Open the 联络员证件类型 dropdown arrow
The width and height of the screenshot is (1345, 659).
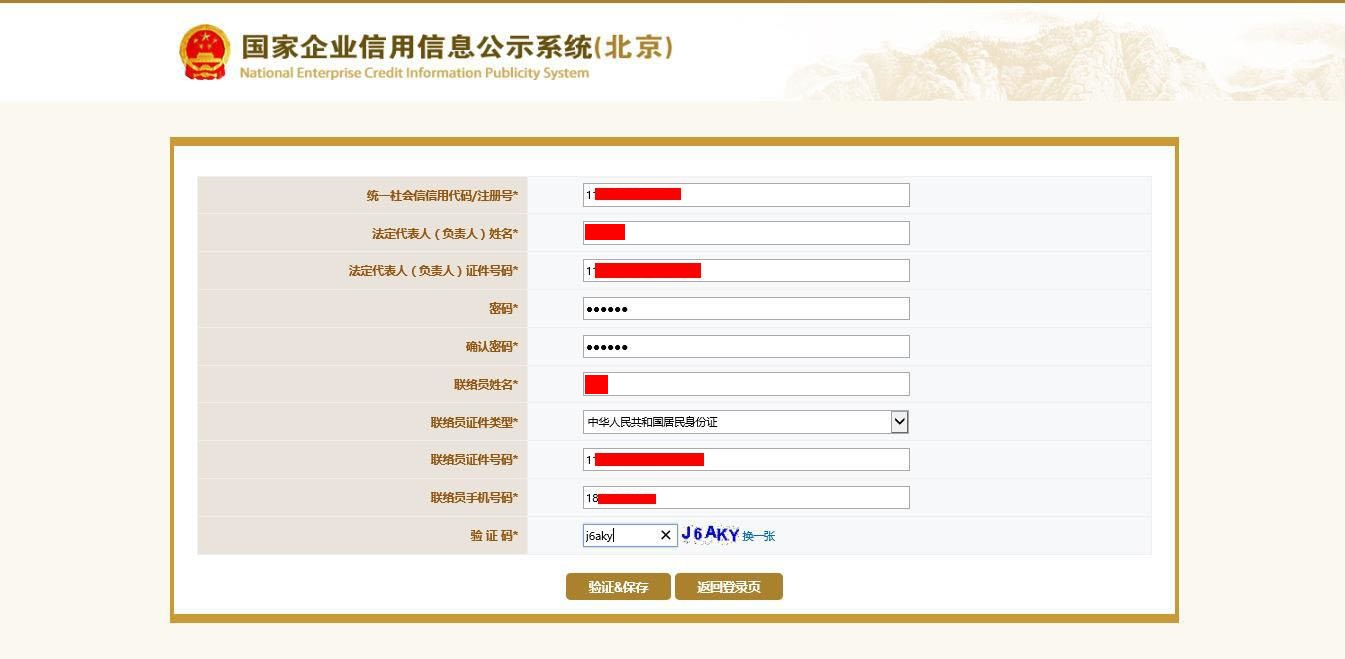(899, 422)
